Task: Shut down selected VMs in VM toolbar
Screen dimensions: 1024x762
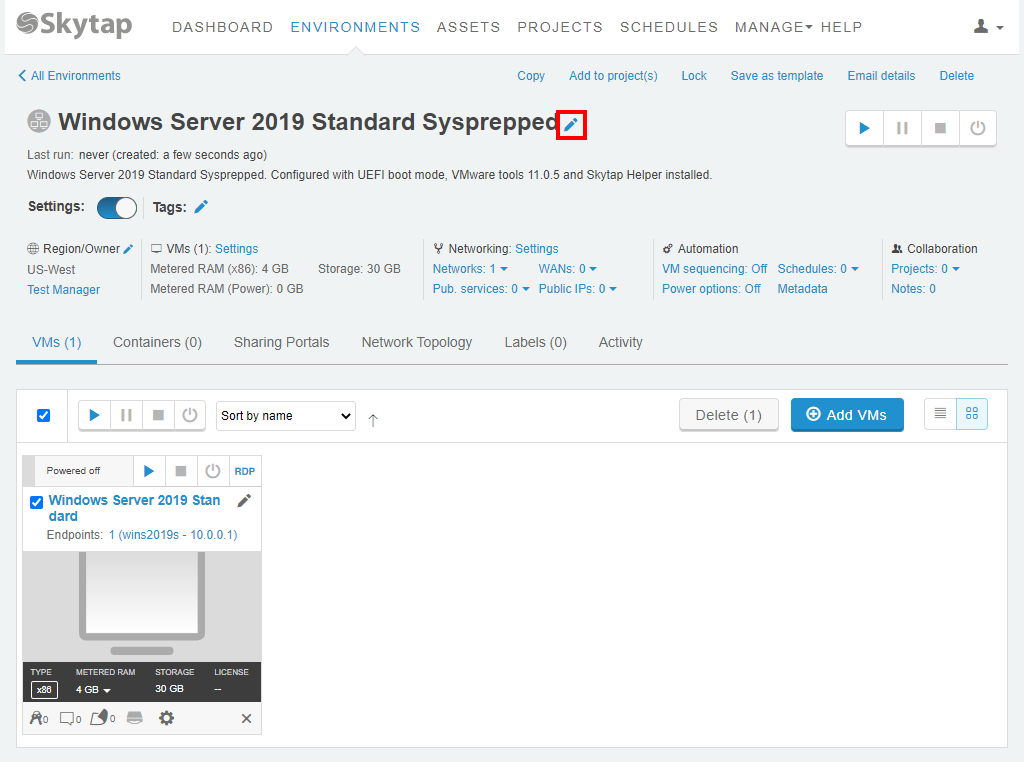Action: click(x=158, y=415)
